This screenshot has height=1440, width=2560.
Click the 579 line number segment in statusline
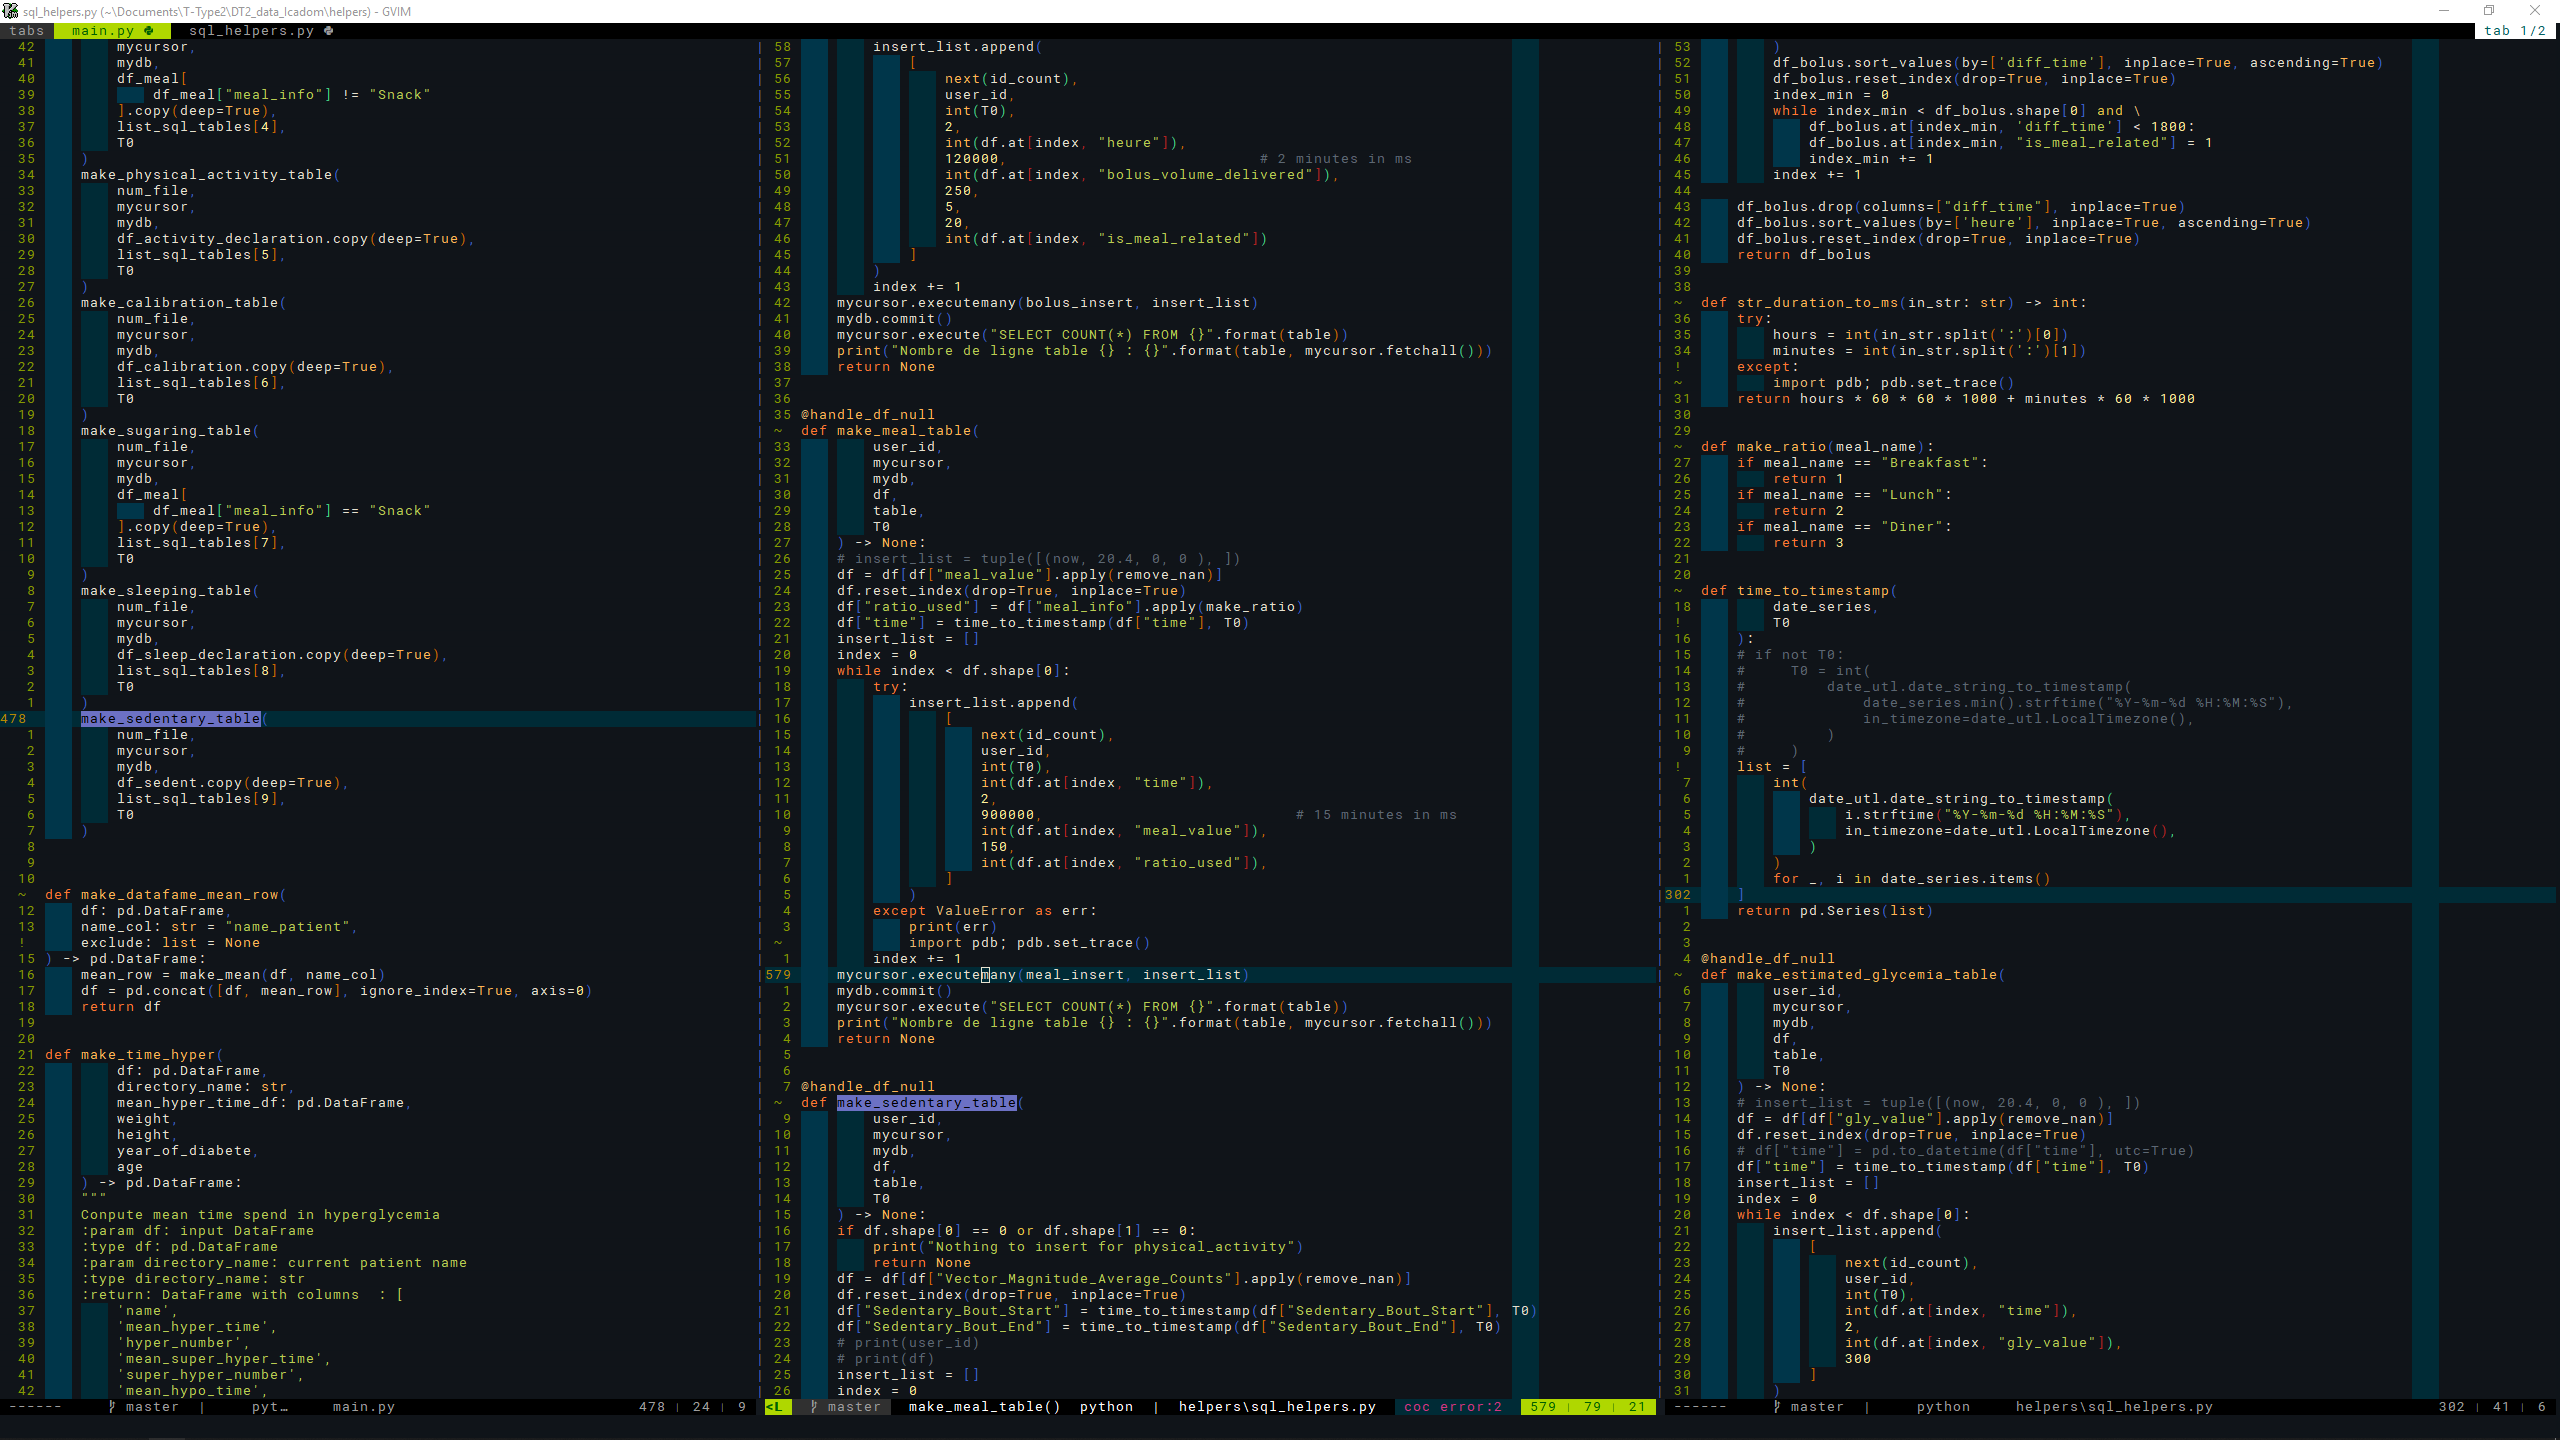click(x=1542, y=1406)
